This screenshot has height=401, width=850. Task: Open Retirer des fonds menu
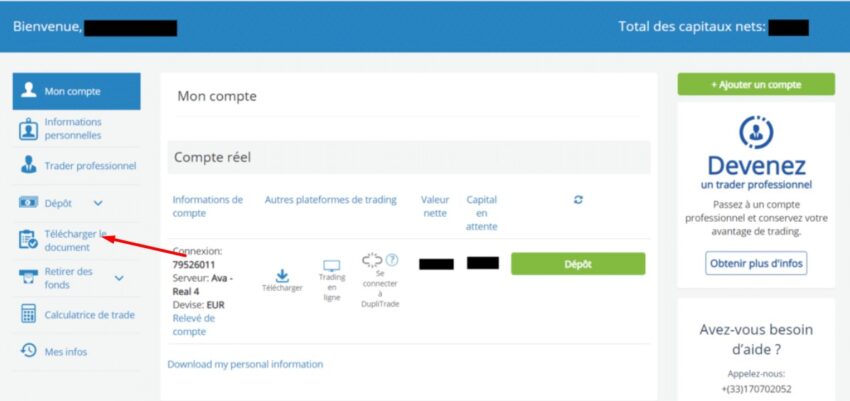[x=68, y=277]
